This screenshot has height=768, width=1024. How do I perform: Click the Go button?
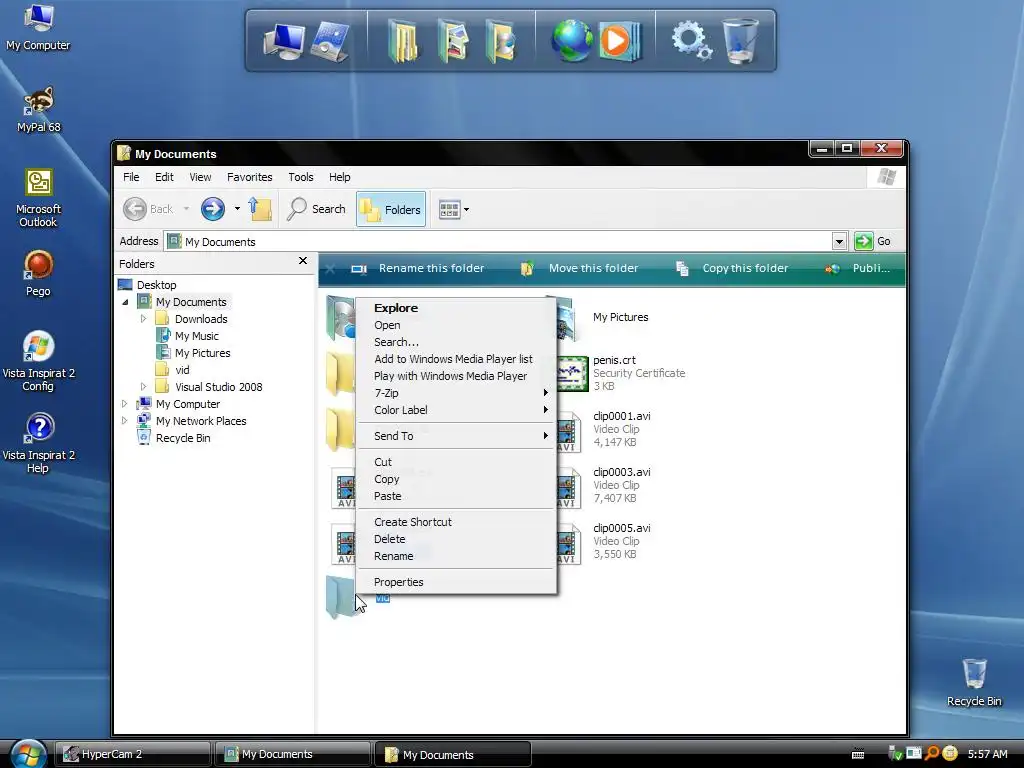[872, 241]
